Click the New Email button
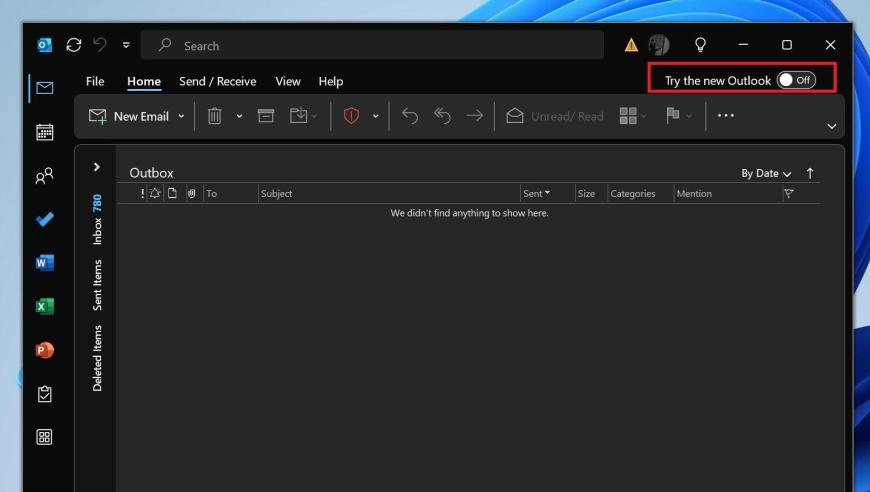 (129, 116)
